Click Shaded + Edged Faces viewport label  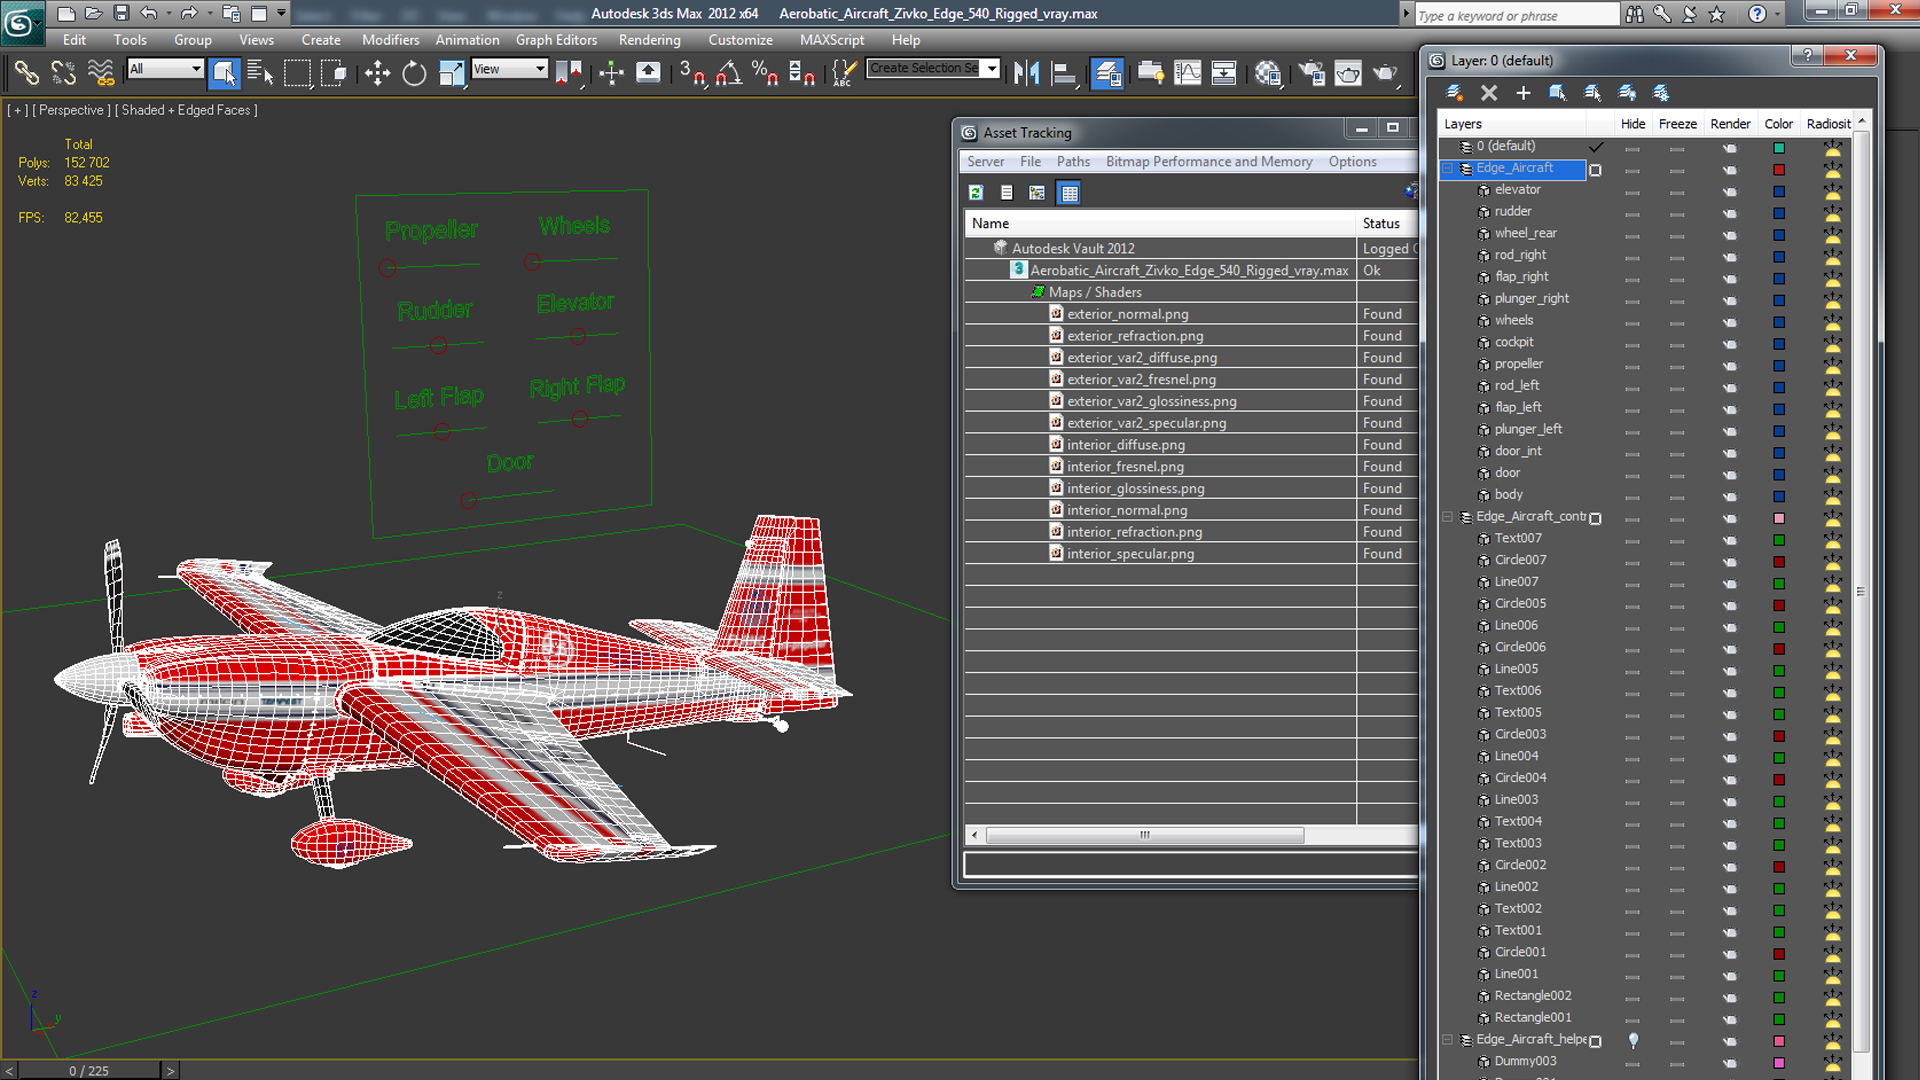[186, 110]
